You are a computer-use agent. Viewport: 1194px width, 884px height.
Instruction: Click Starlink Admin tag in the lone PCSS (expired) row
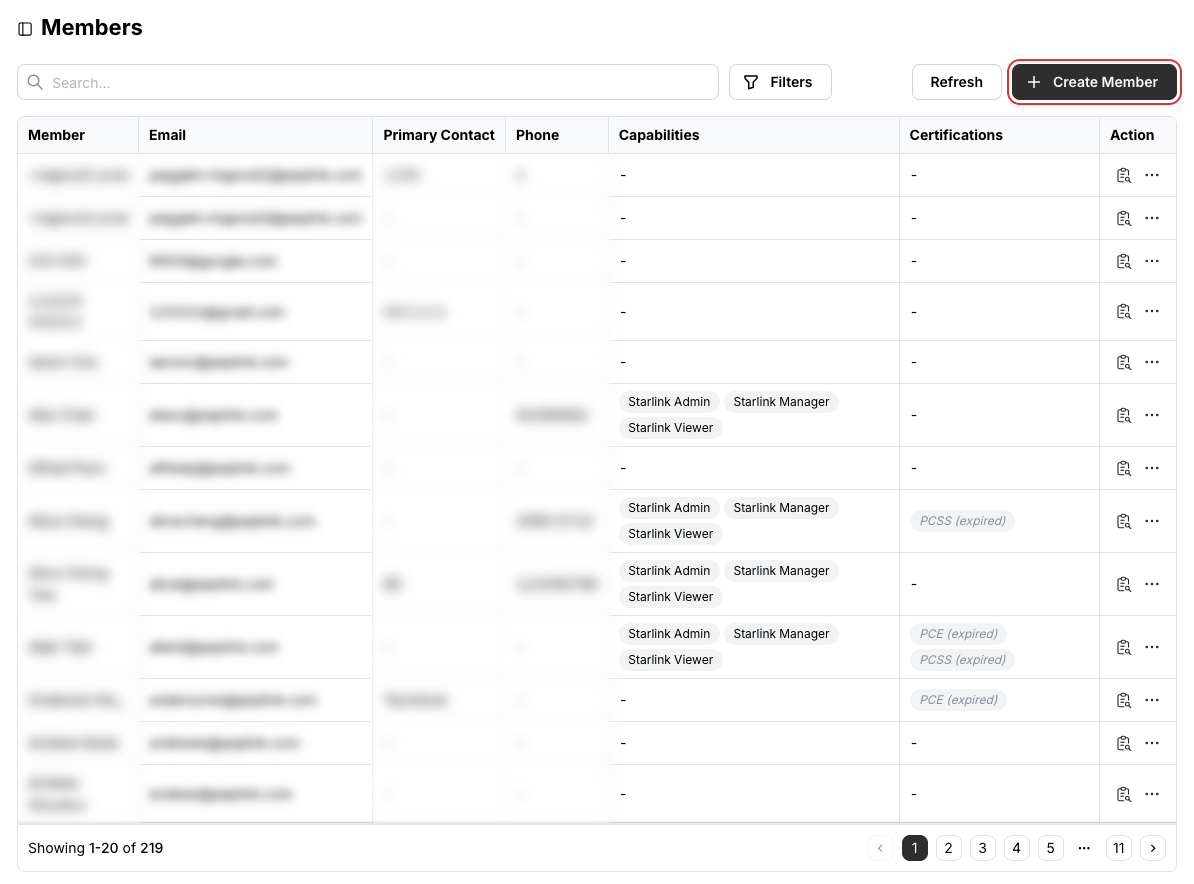point(669,508)
